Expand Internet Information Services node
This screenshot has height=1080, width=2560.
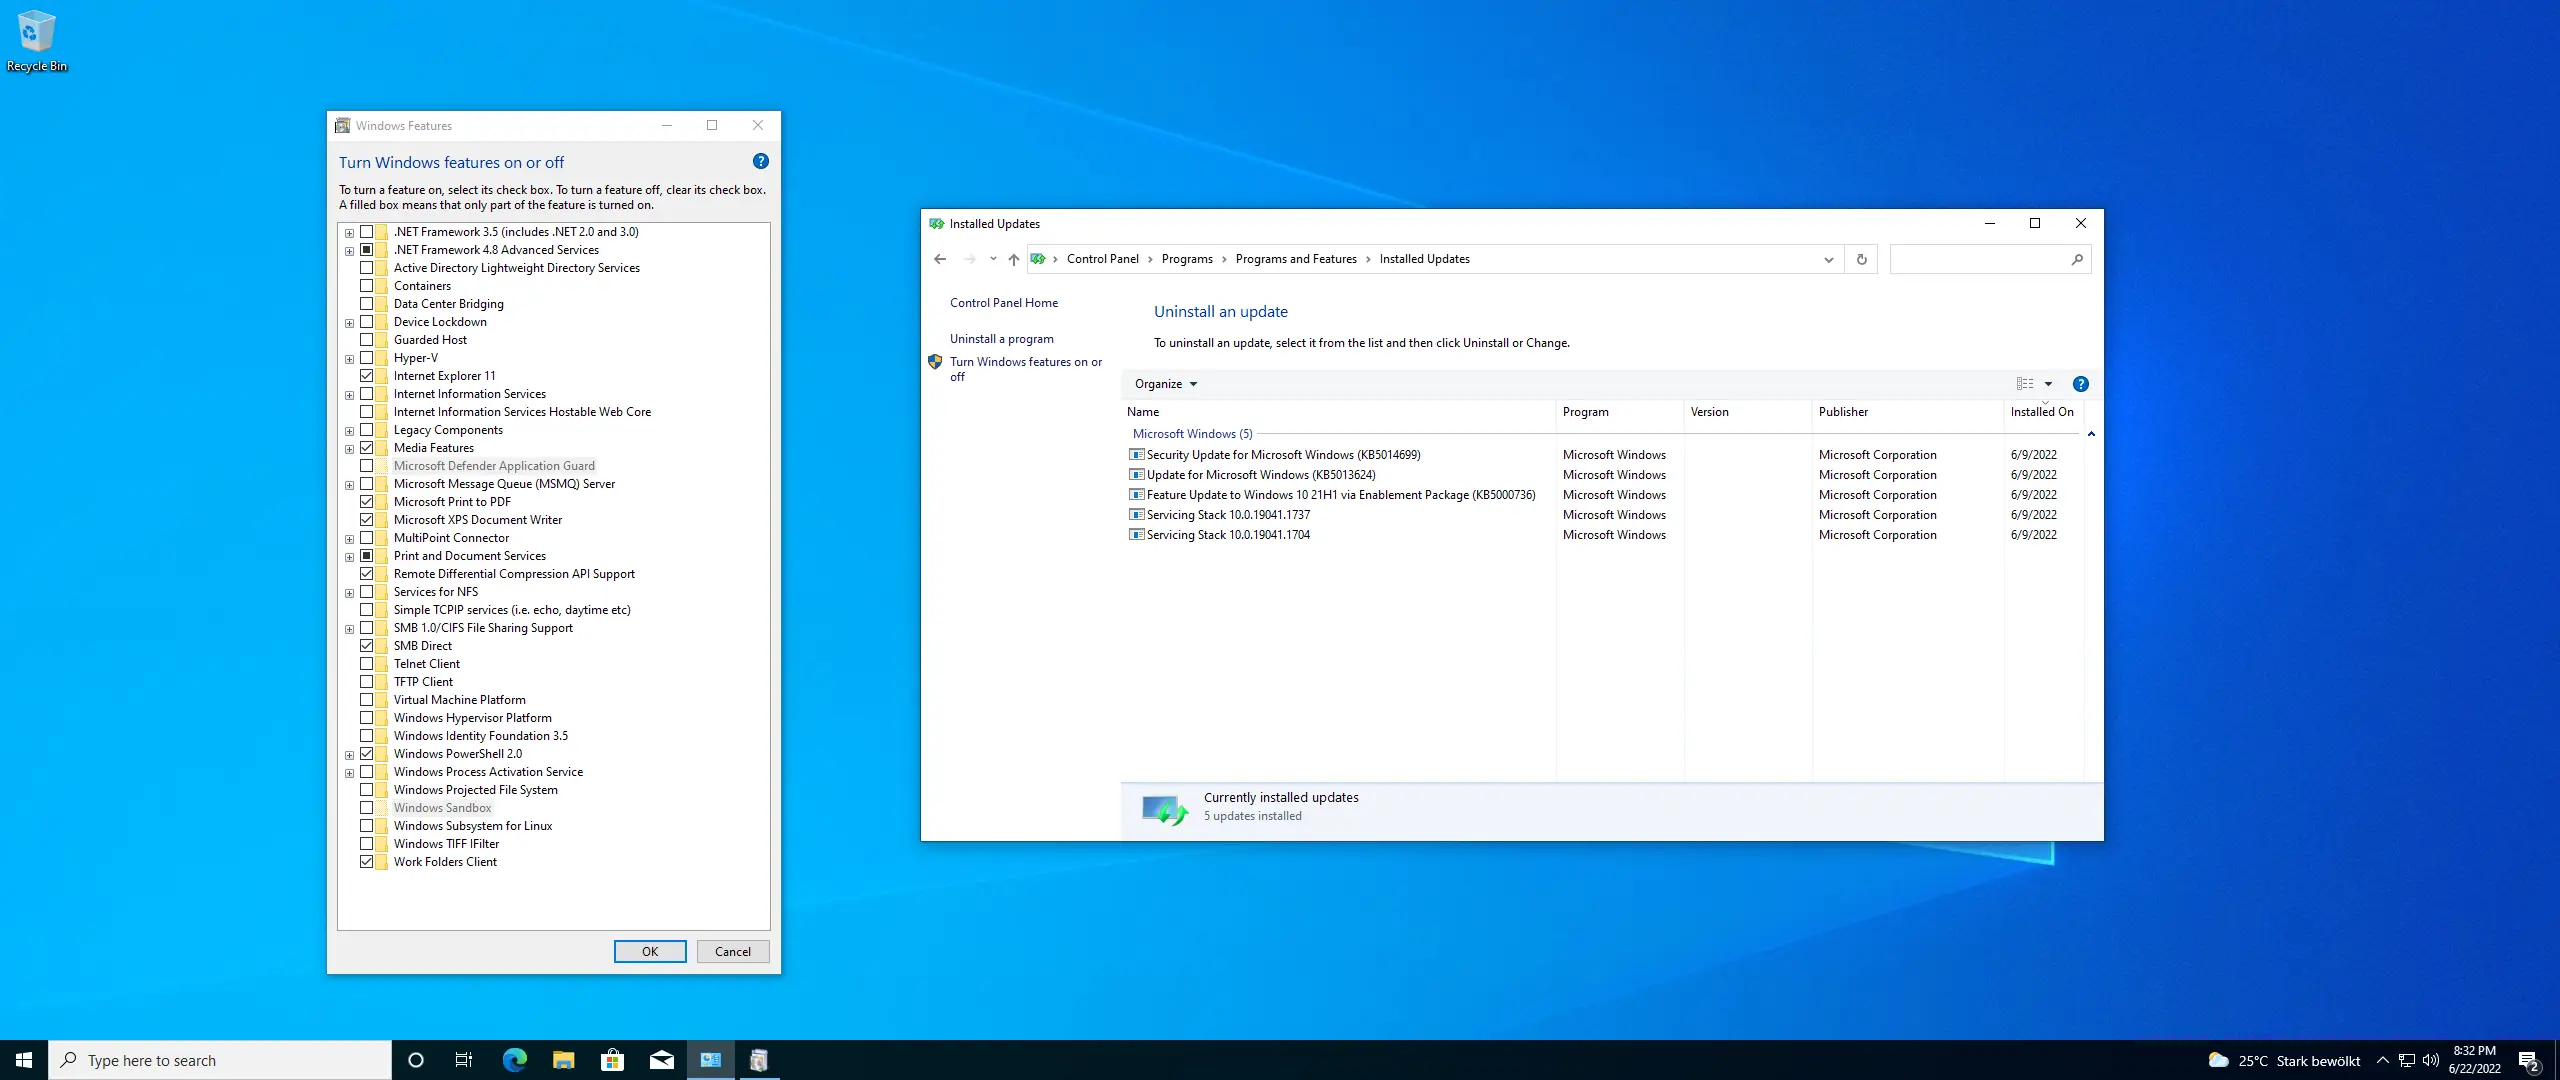pos(349,395)
